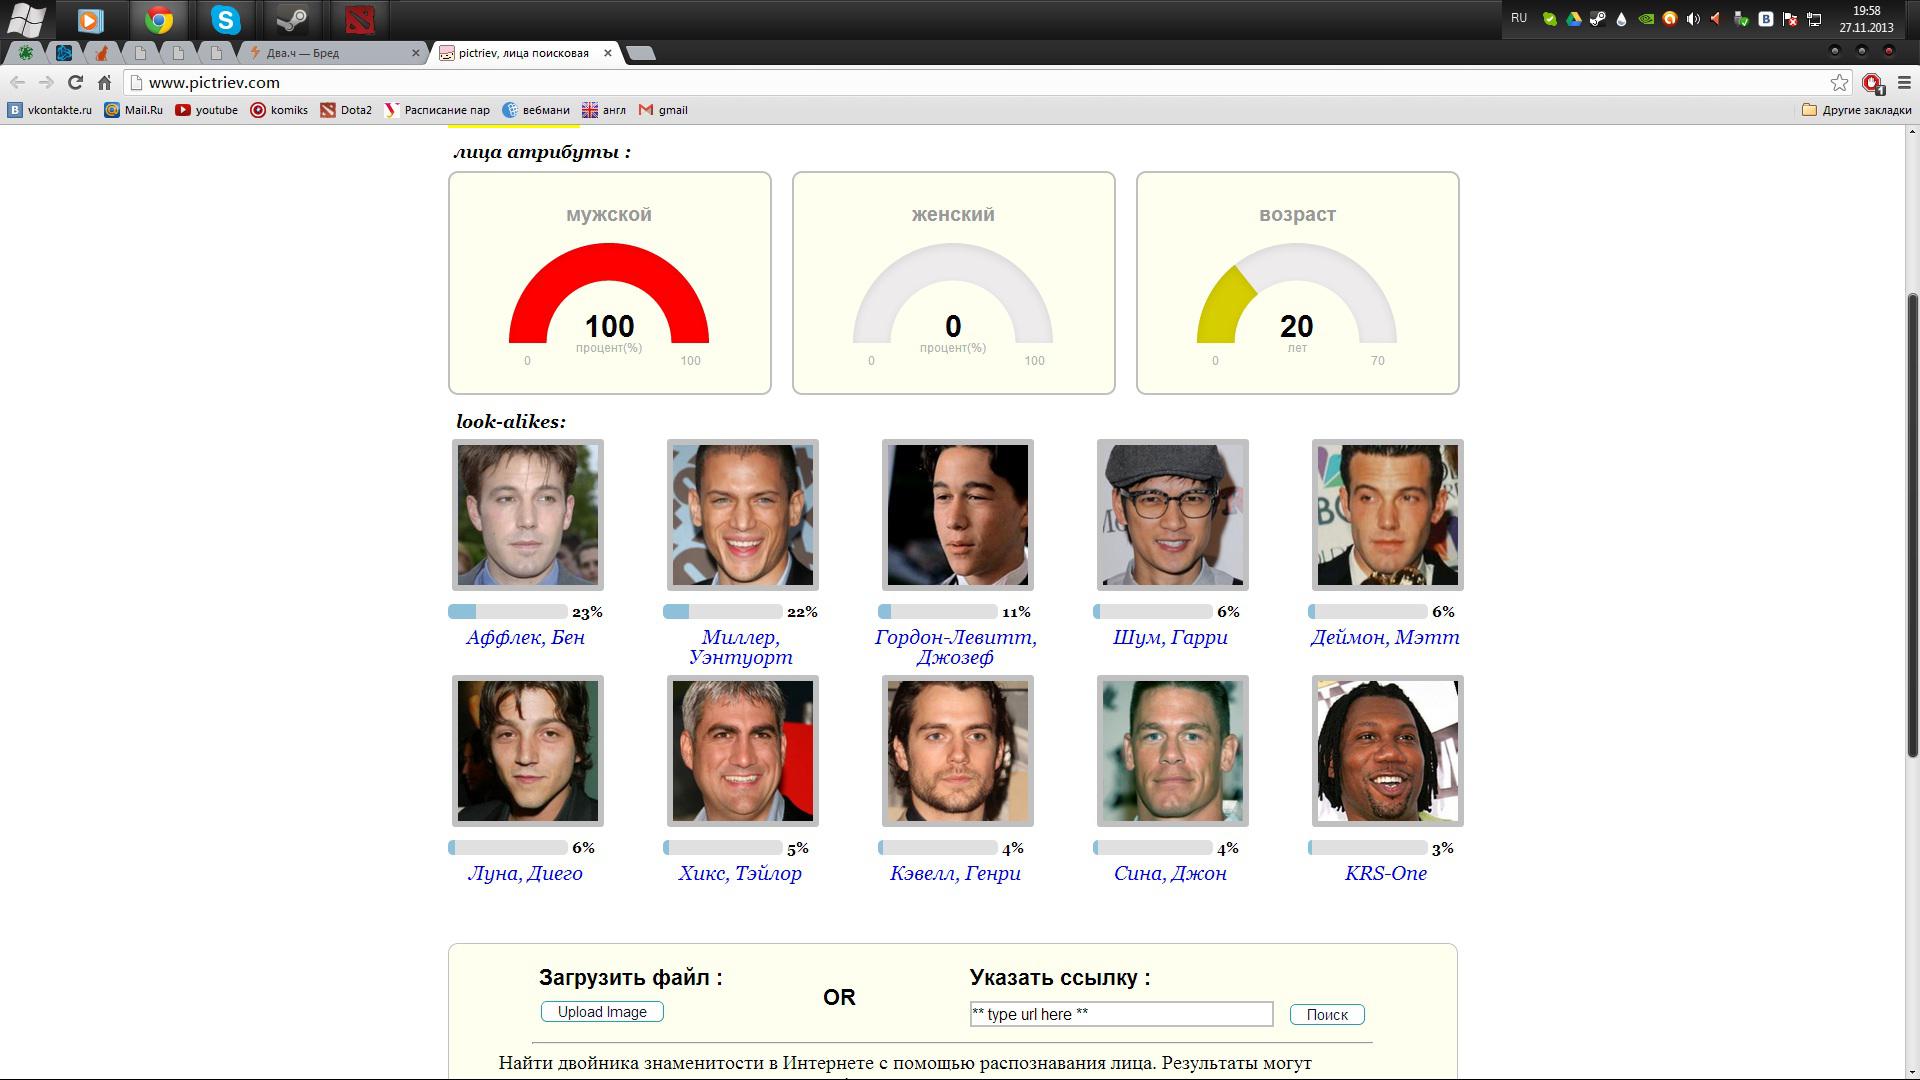Open the Другие закладки bookmarks folder

[1856, 110]
